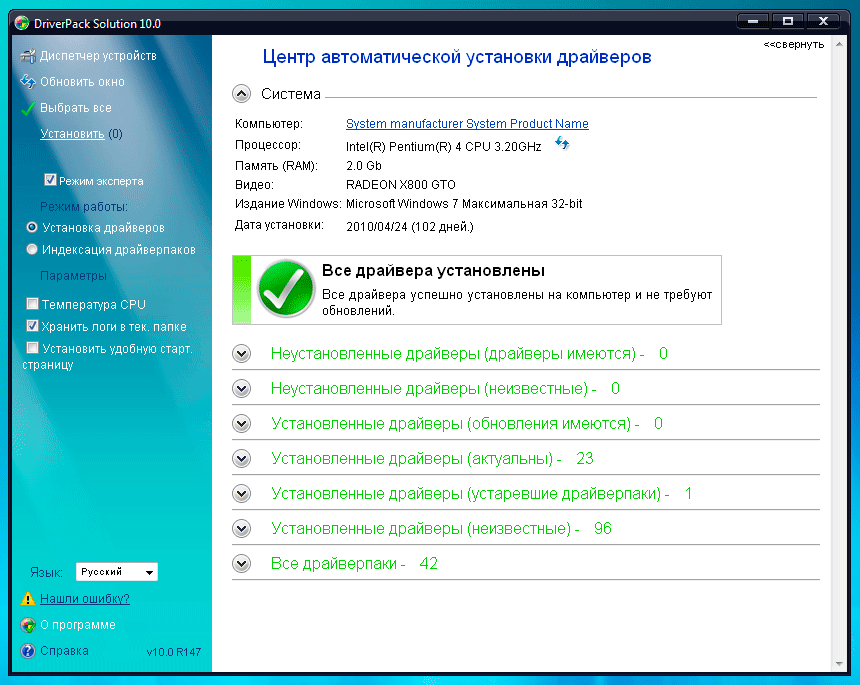Click the Intel(R) Pentium(R) 4 CPU 3.20GHz text

coord(444,146)
